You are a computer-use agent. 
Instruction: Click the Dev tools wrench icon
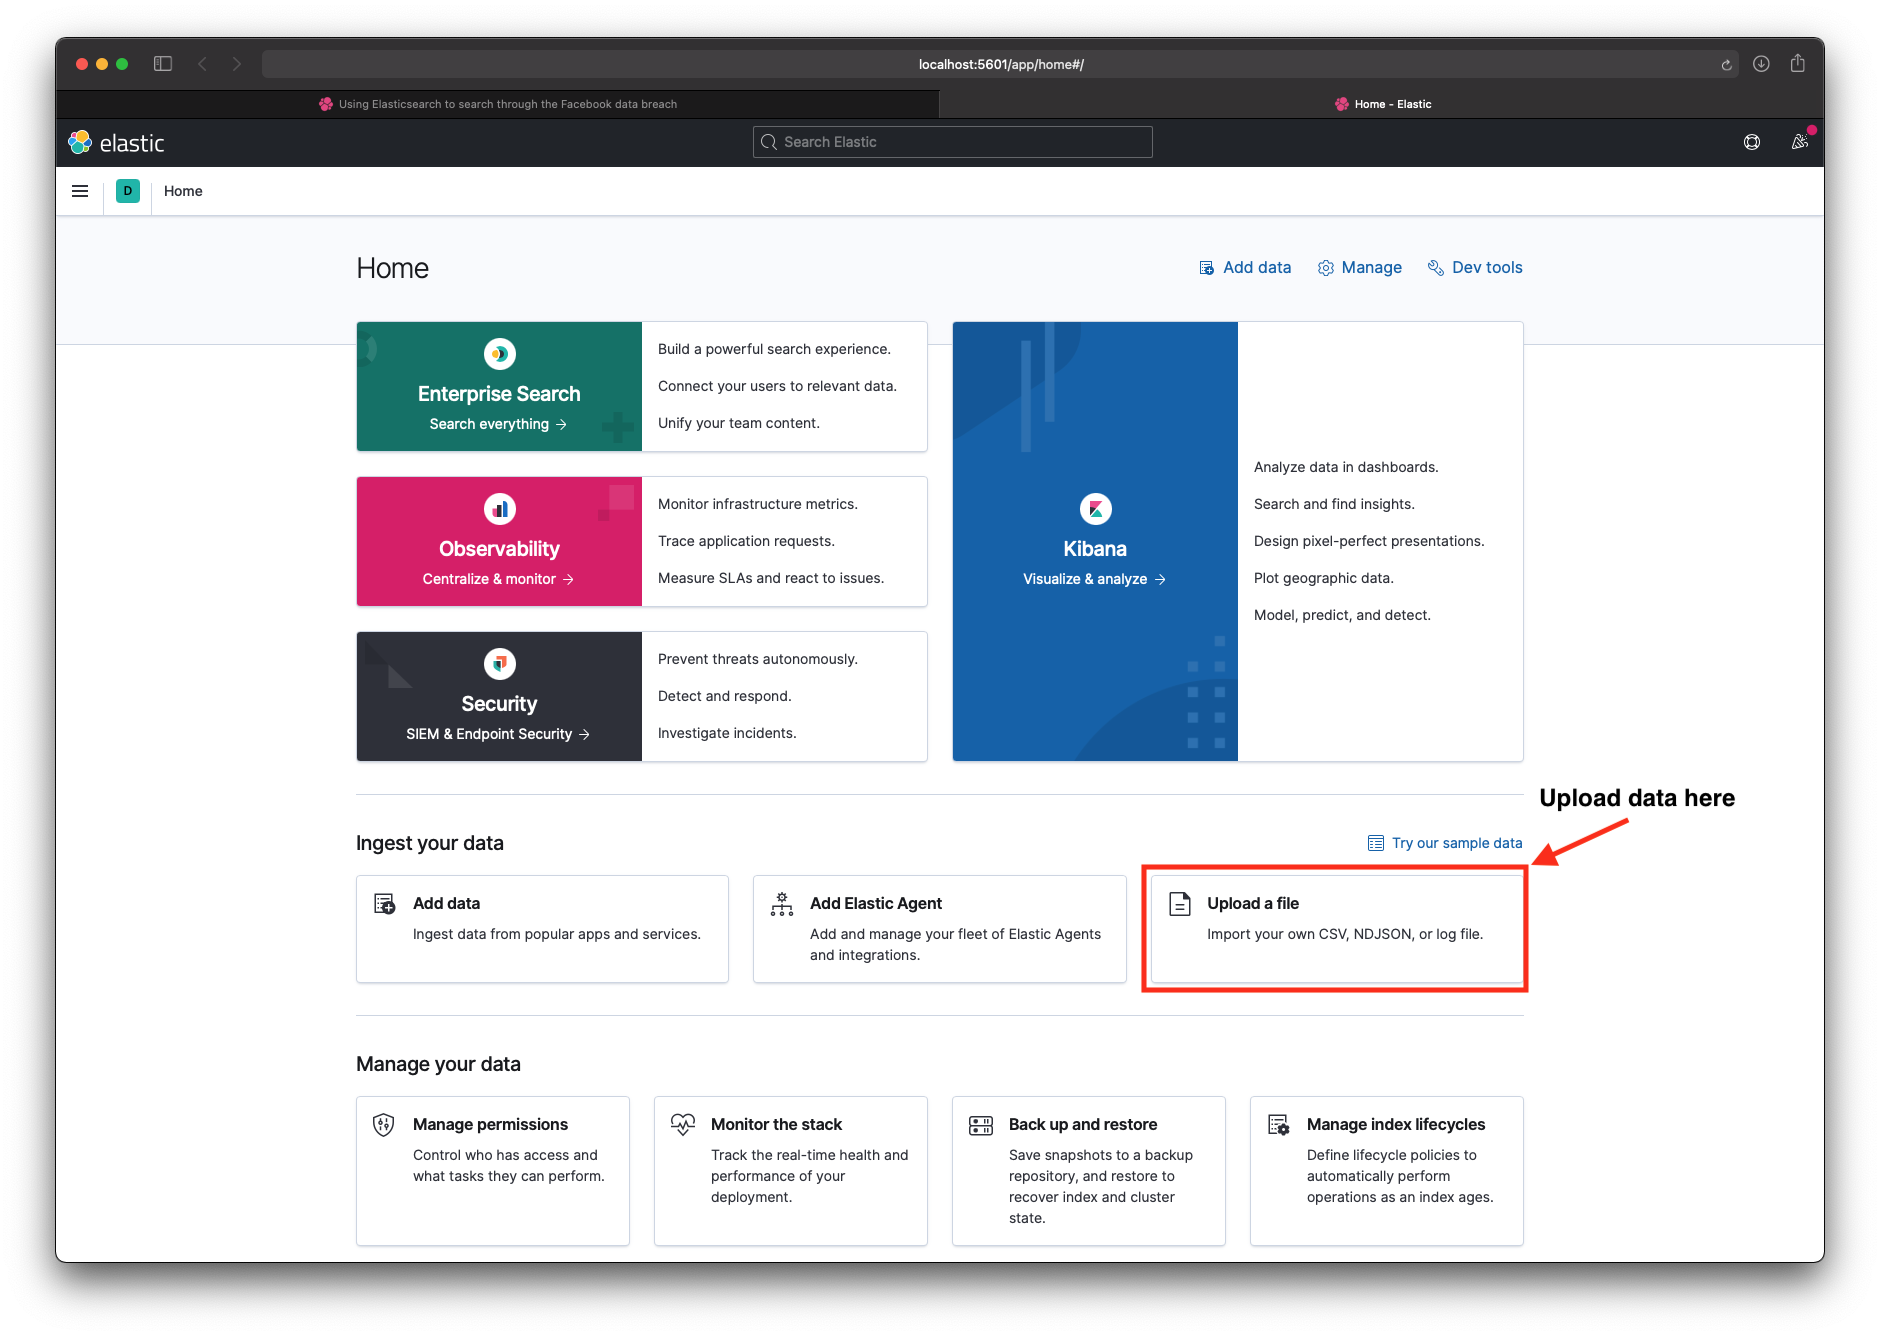point(1436,268)
